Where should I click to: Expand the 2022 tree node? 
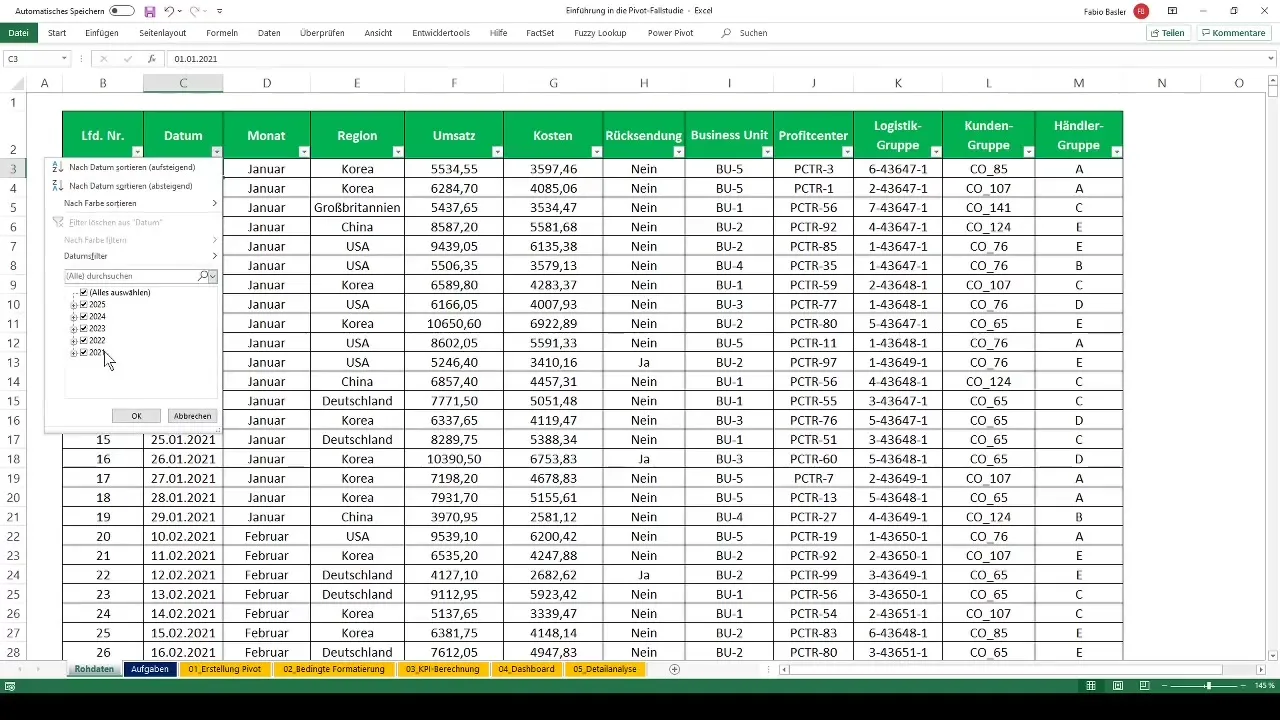point(73,341)
